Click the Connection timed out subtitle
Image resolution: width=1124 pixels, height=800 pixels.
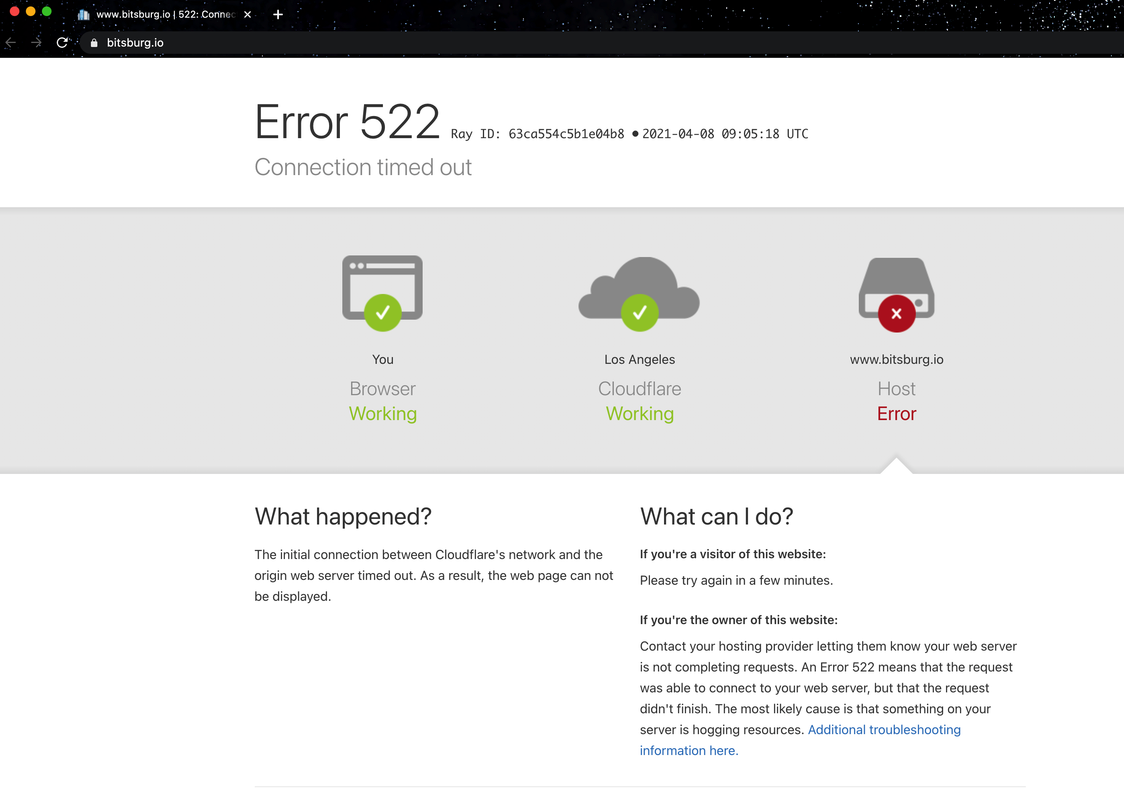(x=363, y=167)
